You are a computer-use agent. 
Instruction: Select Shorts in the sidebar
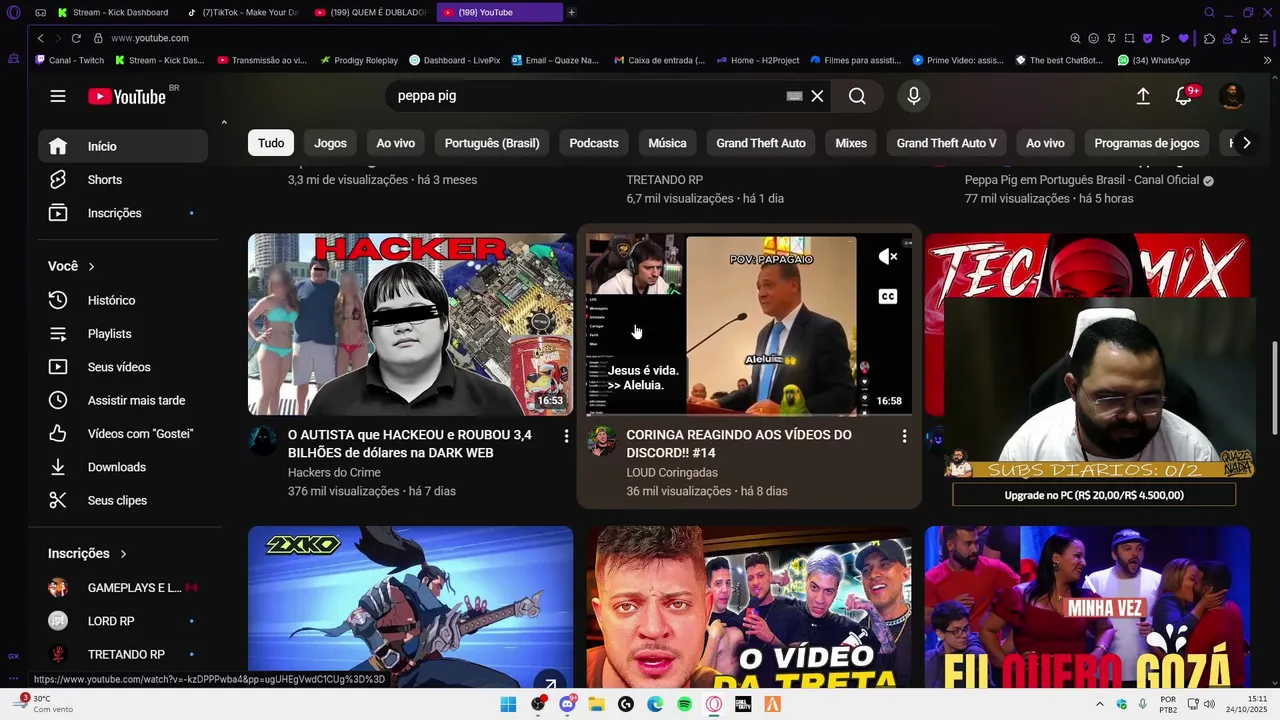pos(123,180)
